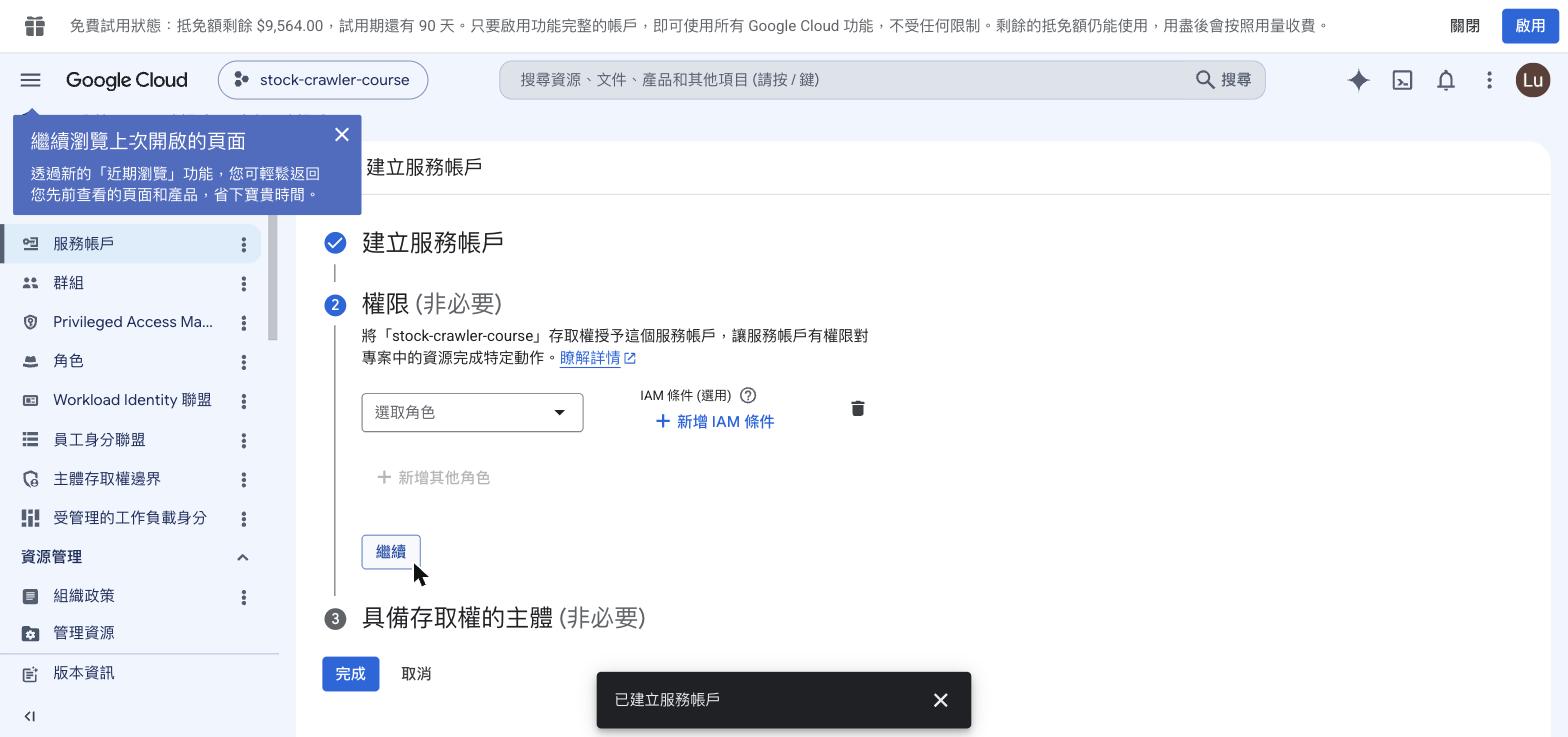Open the stock-crawler-course project selector
1568x737 pixels.
pyautogui.click(x=323, y=80)
